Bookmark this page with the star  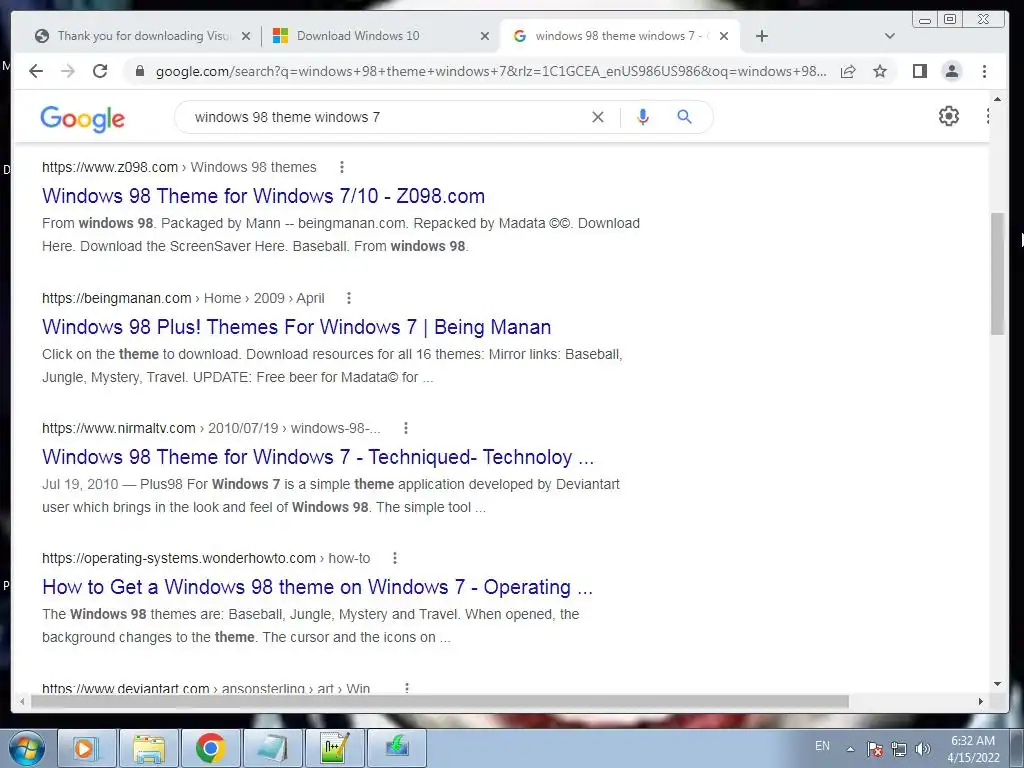pos(880,71)
